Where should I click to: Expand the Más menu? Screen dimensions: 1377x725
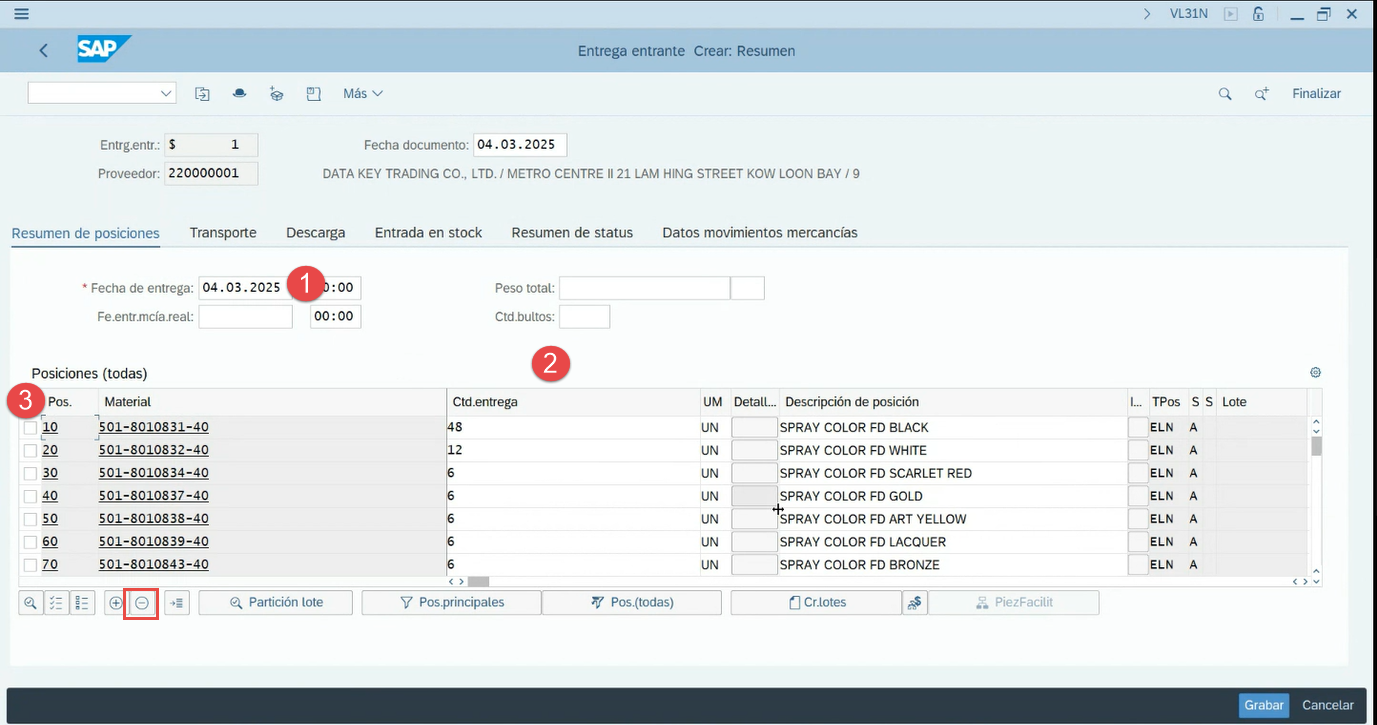362,94
